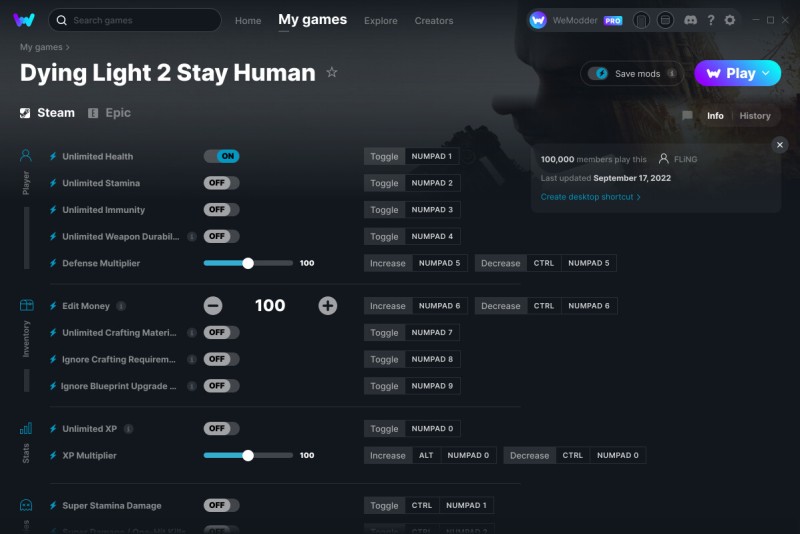Enable Ignore Blueprint Upgrade toggle

(221, 386)
